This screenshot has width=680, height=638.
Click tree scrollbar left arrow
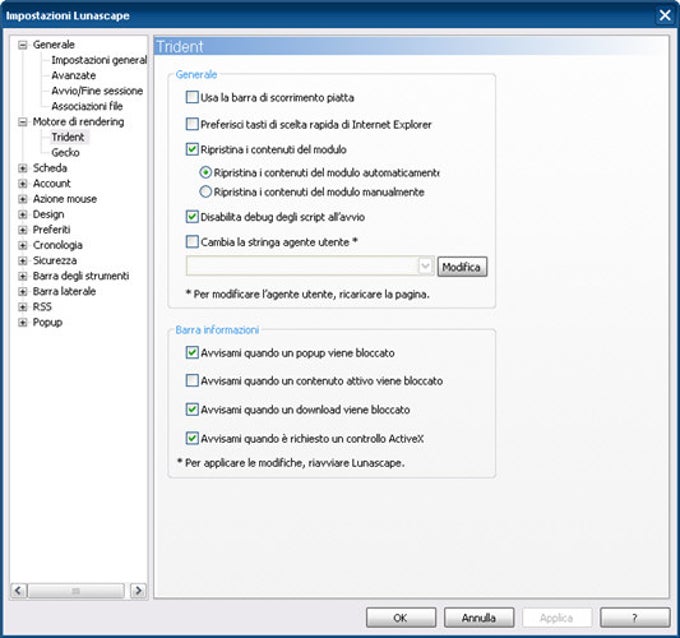click(x=19, y=590)
